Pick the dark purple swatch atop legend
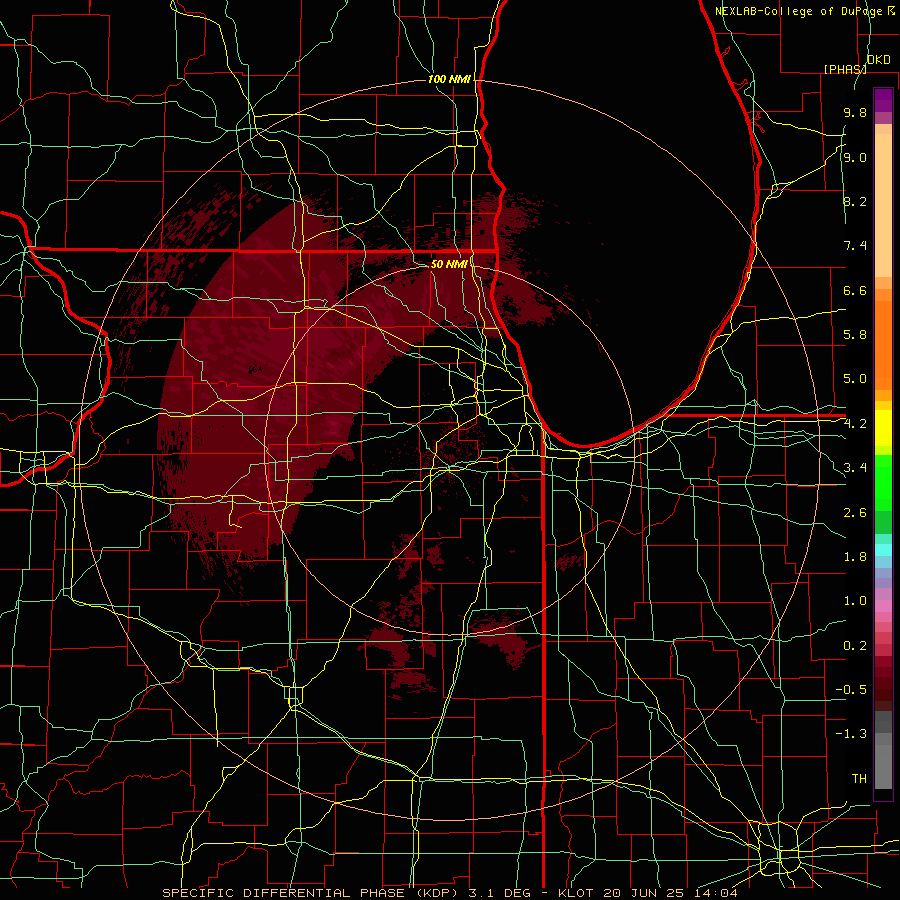The image size is (900, 900). click(883, 100)
